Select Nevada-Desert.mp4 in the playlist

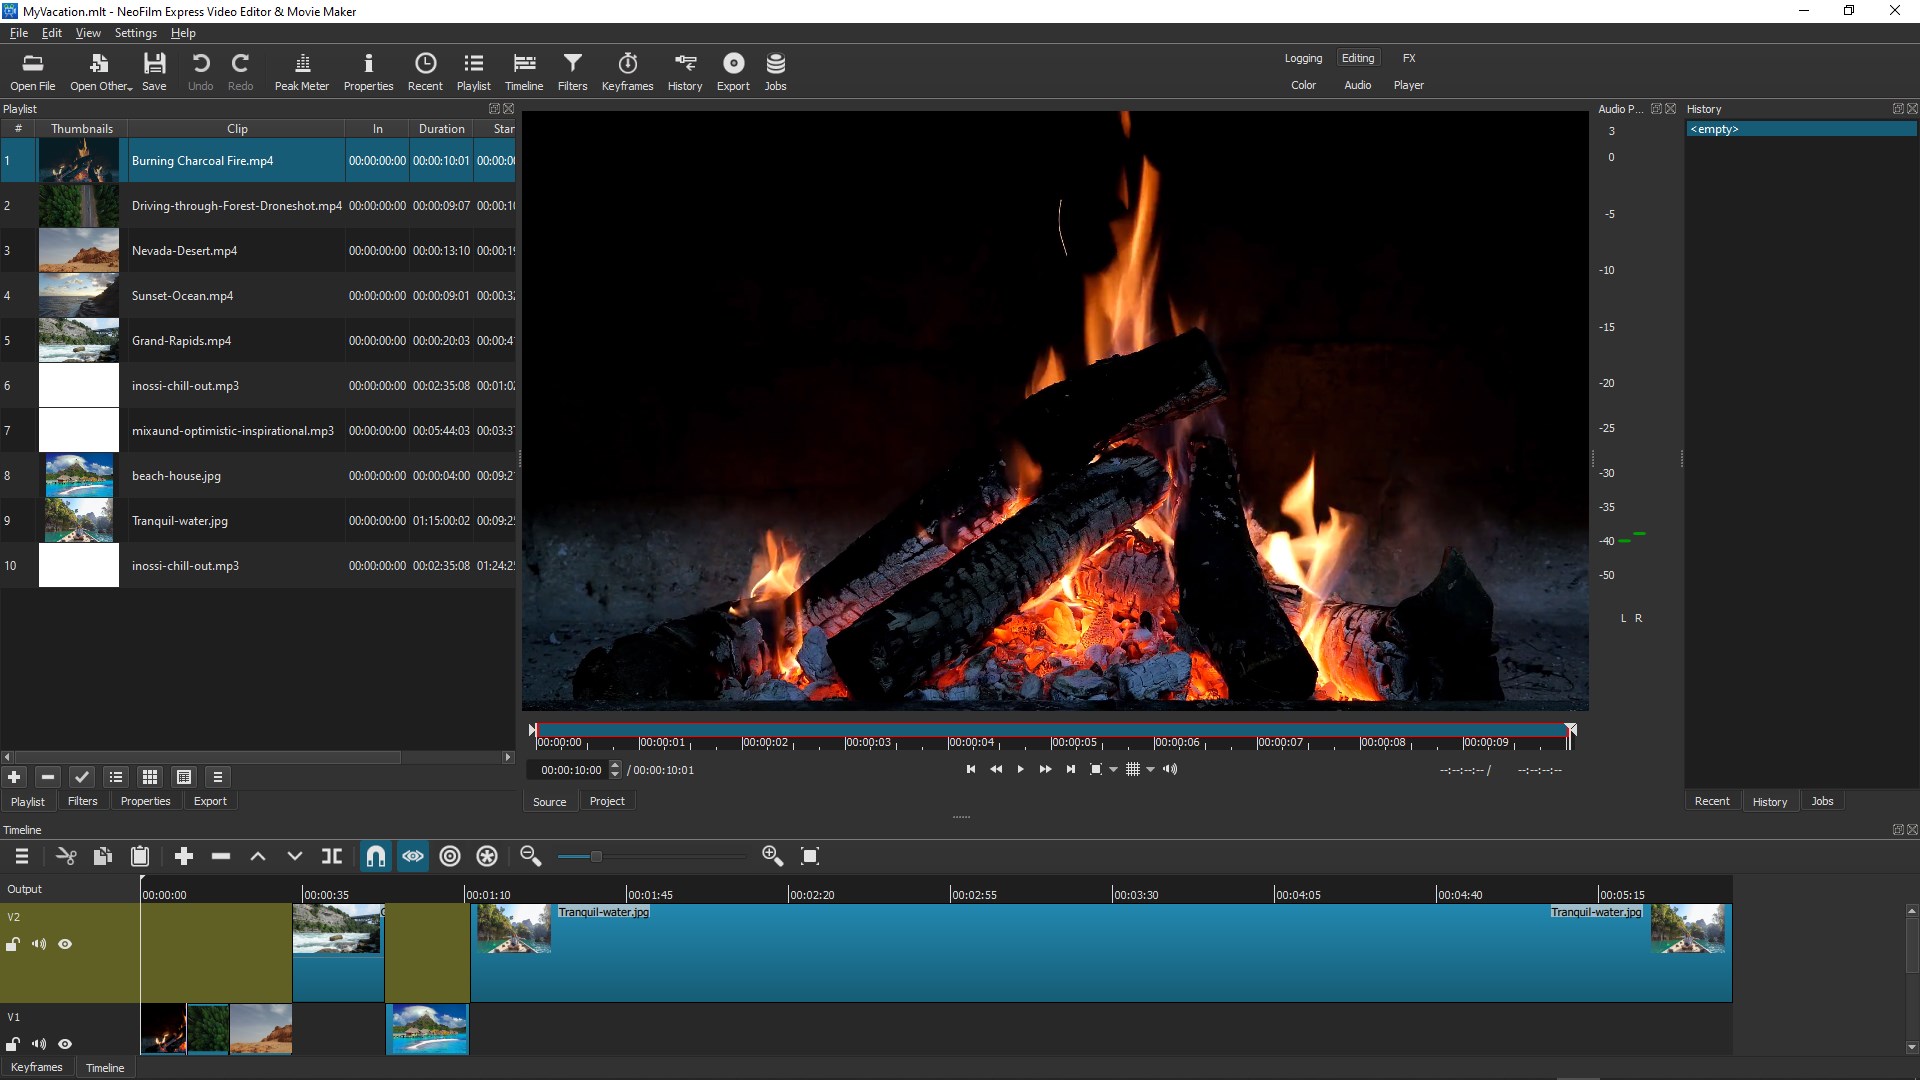(184, 251)
